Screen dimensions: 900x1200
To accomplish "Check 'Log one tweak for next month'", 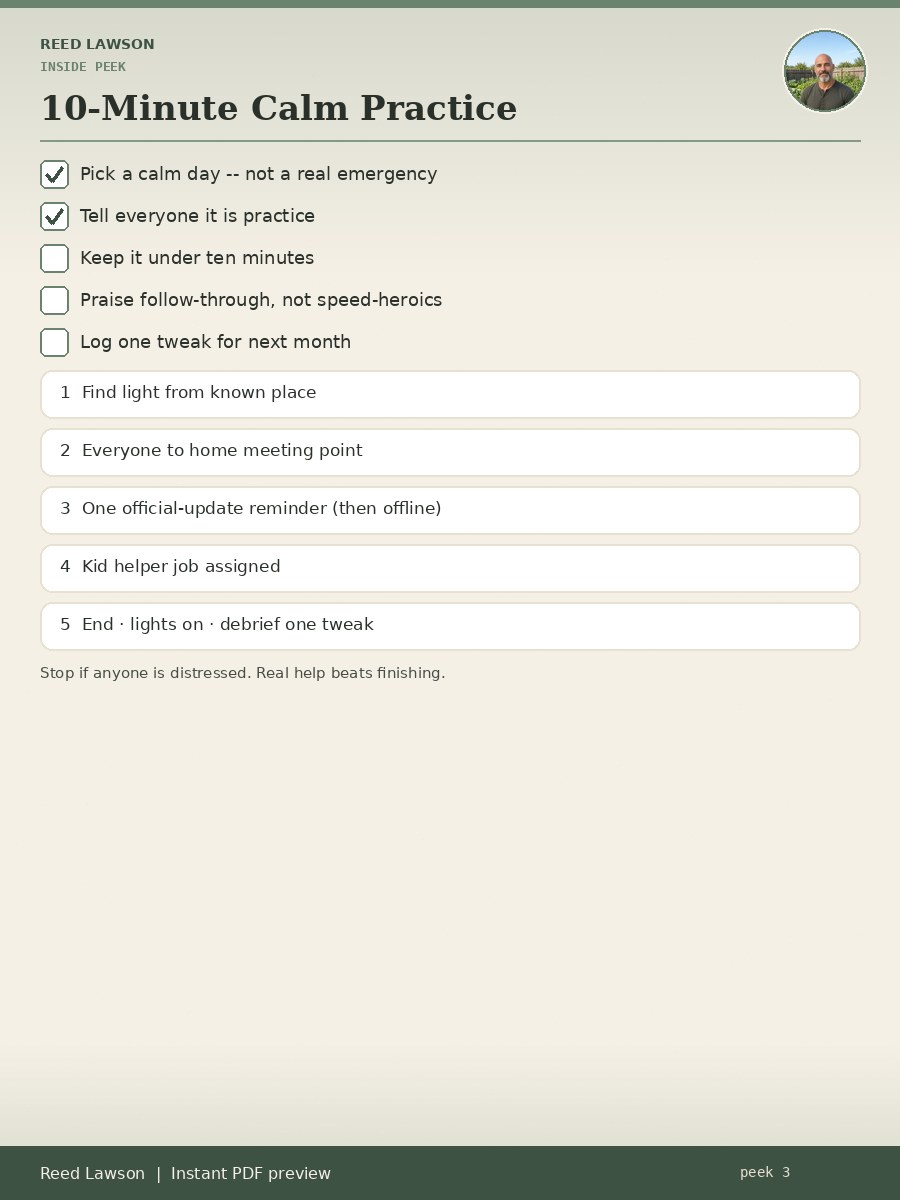I will pos(54,343).
